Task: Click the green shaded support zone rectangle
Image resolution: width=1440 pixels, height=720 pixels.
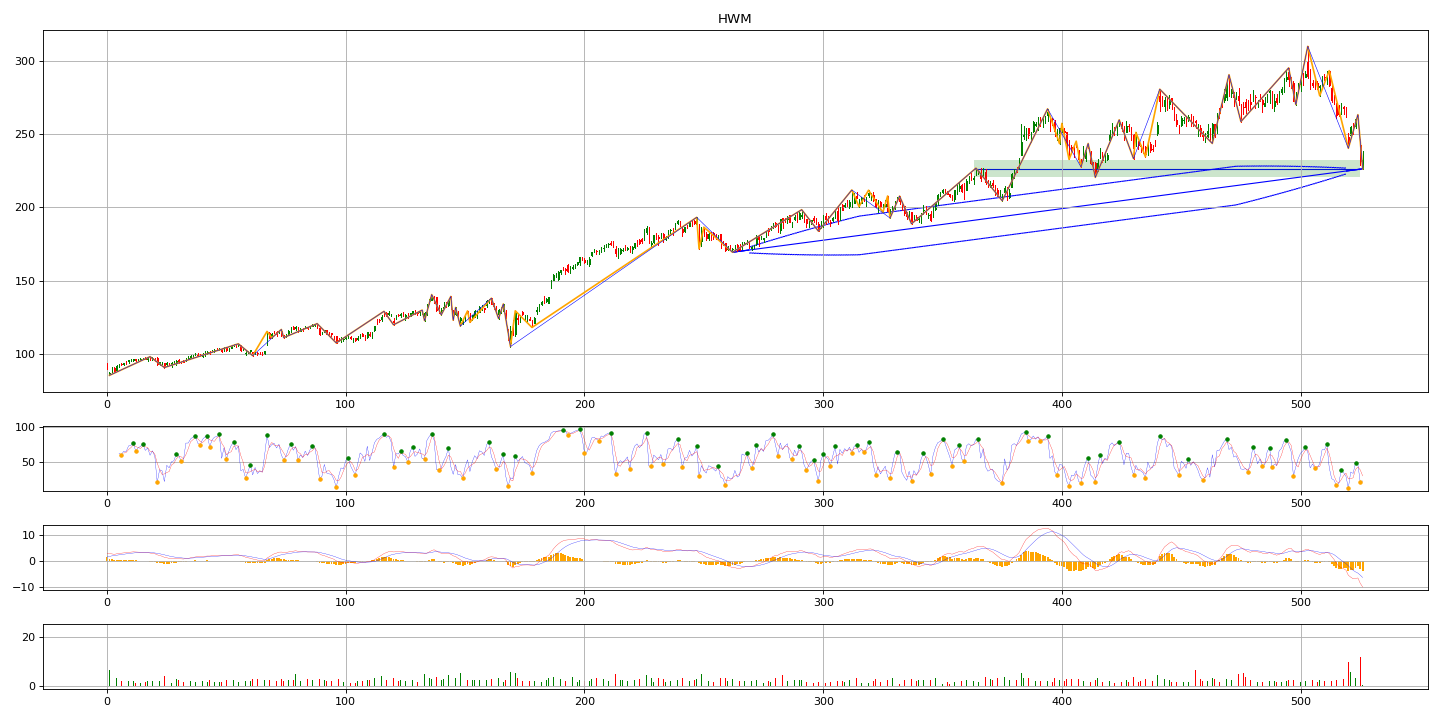Action: [x=1167, y=168]
